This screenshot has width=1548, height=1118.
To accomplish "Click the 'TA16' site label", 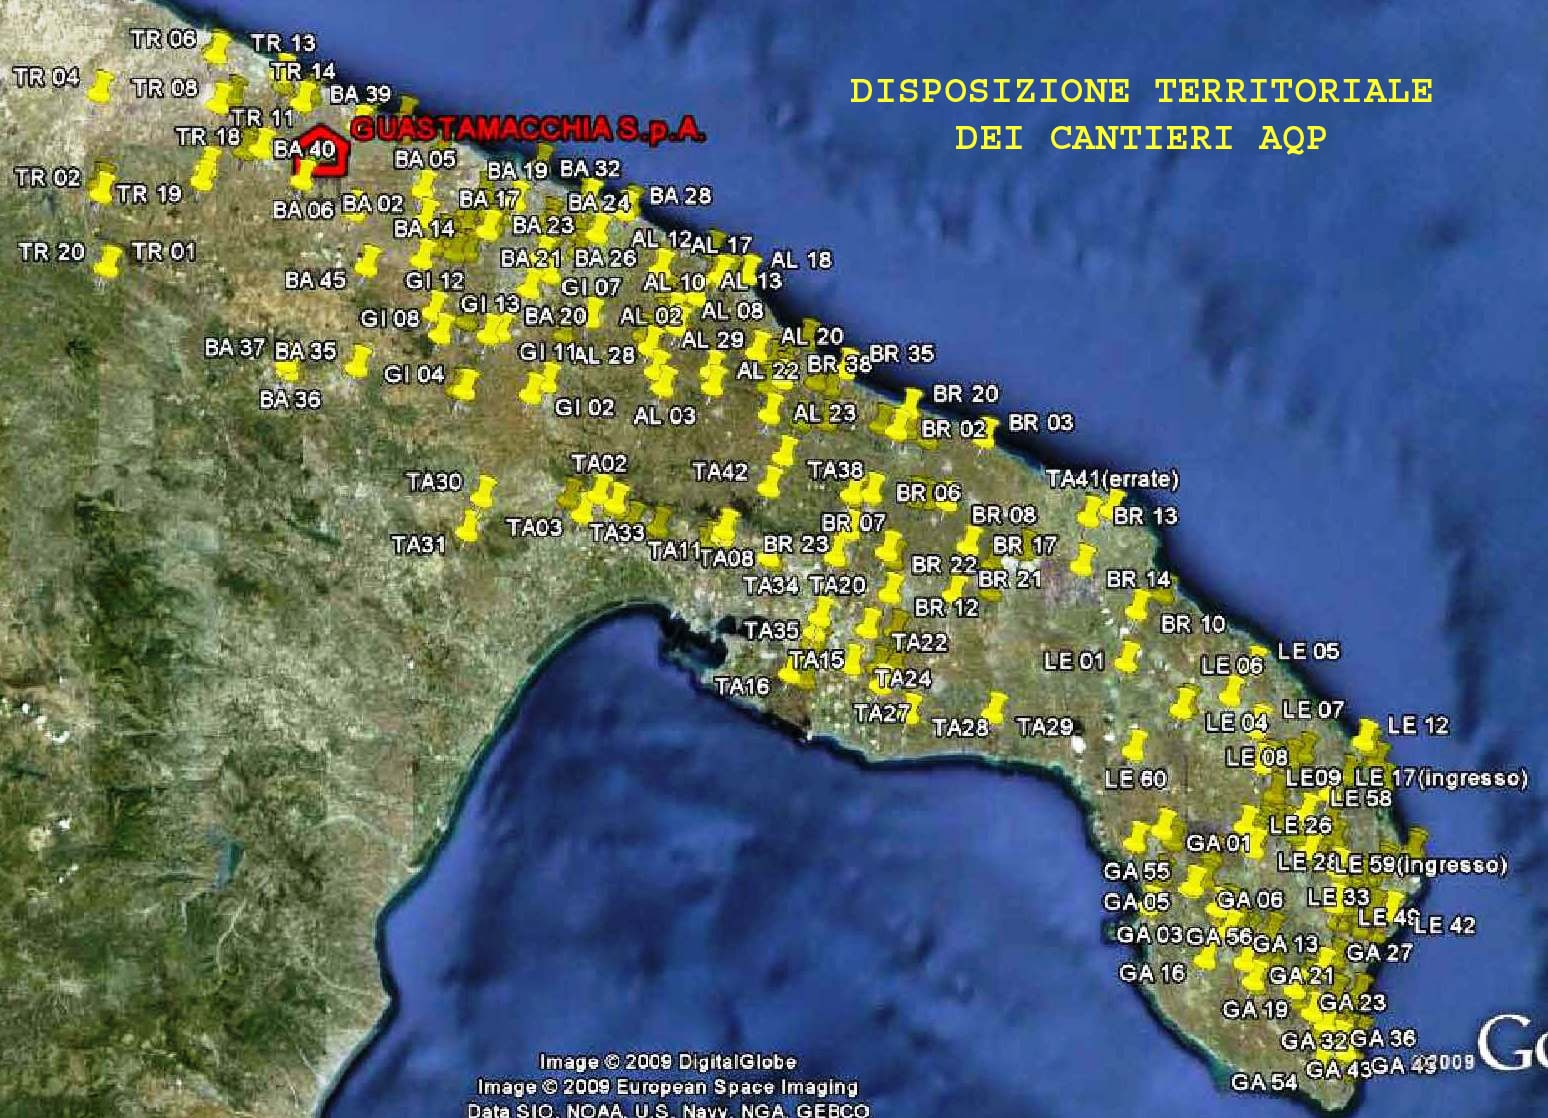I will coord(742,686).
